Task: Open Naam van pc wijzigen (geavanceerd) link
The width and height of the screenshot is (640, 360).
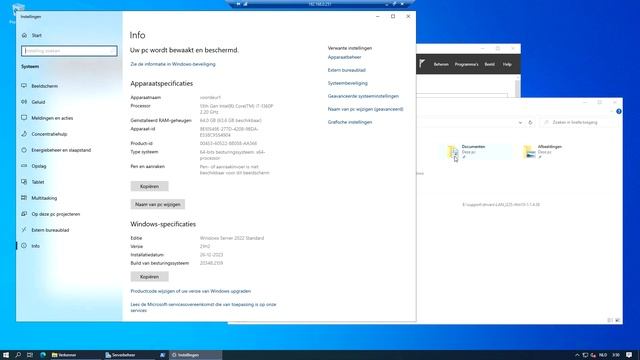Action: coord(365,109)
